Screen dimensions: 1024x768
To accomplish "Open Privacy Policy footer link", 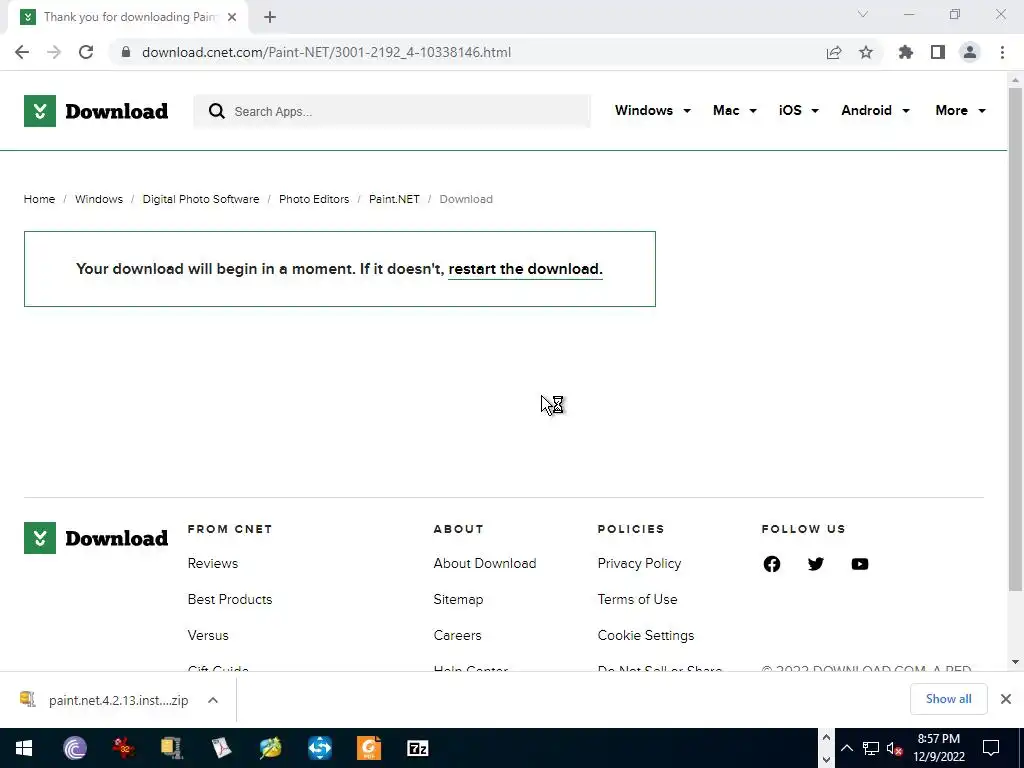I will tap(639, 564).
